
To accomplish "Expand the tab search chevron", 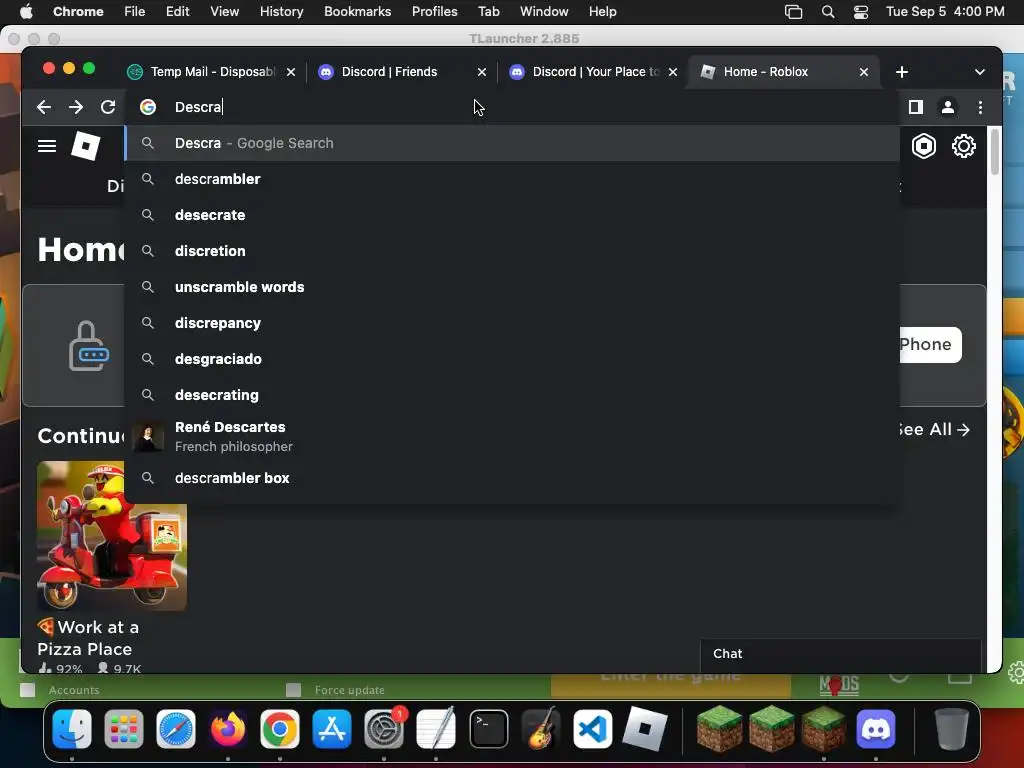I will tap(980, 72).
